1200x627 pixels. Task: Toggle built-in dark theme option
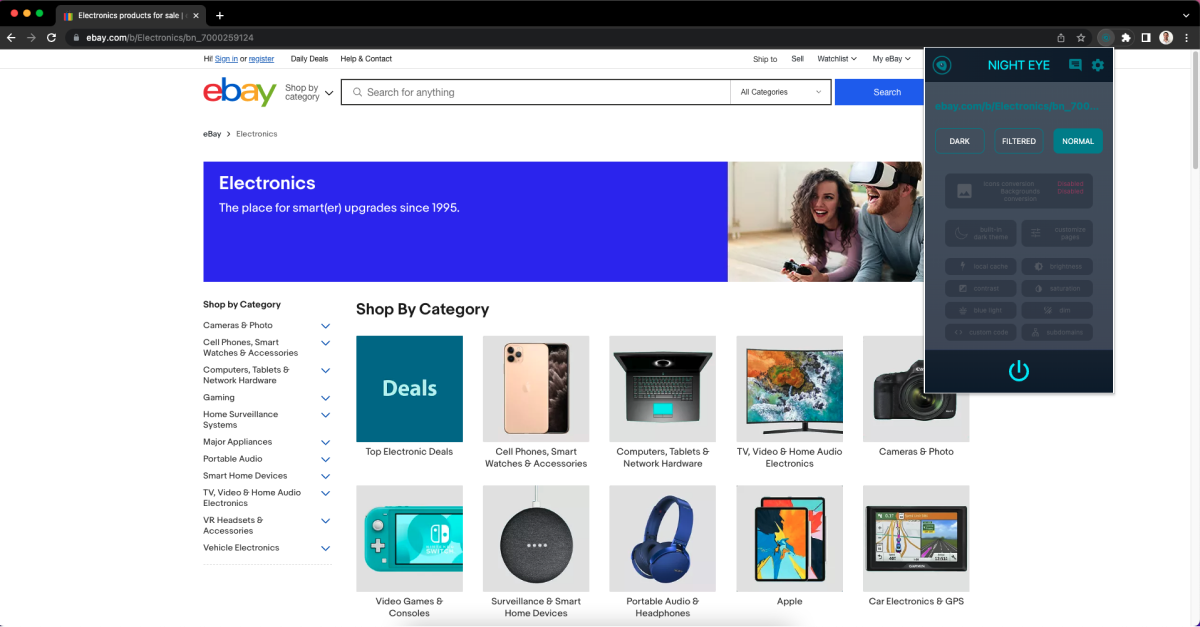981,233
